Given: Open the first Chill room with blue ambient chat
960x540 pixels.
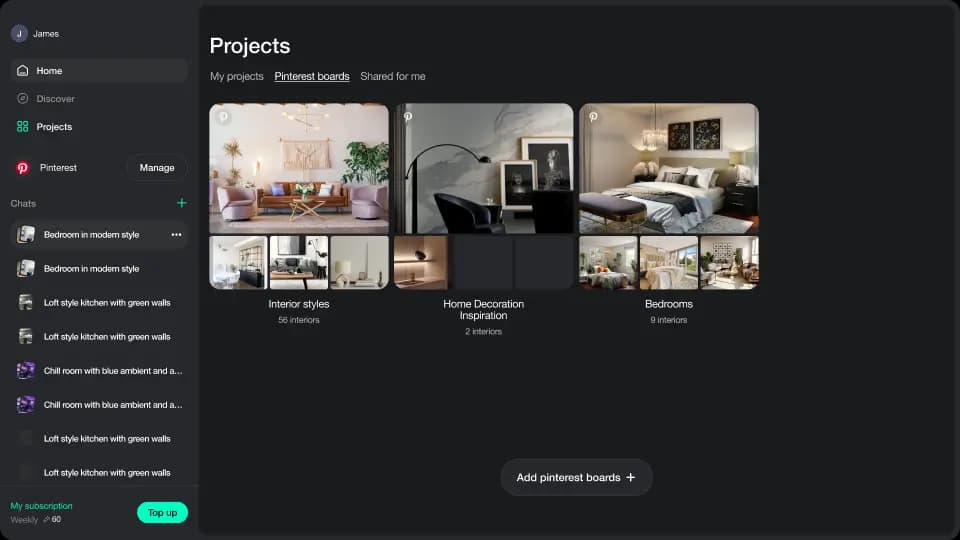Looking at the screenshot, I should [x=99, y=371].
